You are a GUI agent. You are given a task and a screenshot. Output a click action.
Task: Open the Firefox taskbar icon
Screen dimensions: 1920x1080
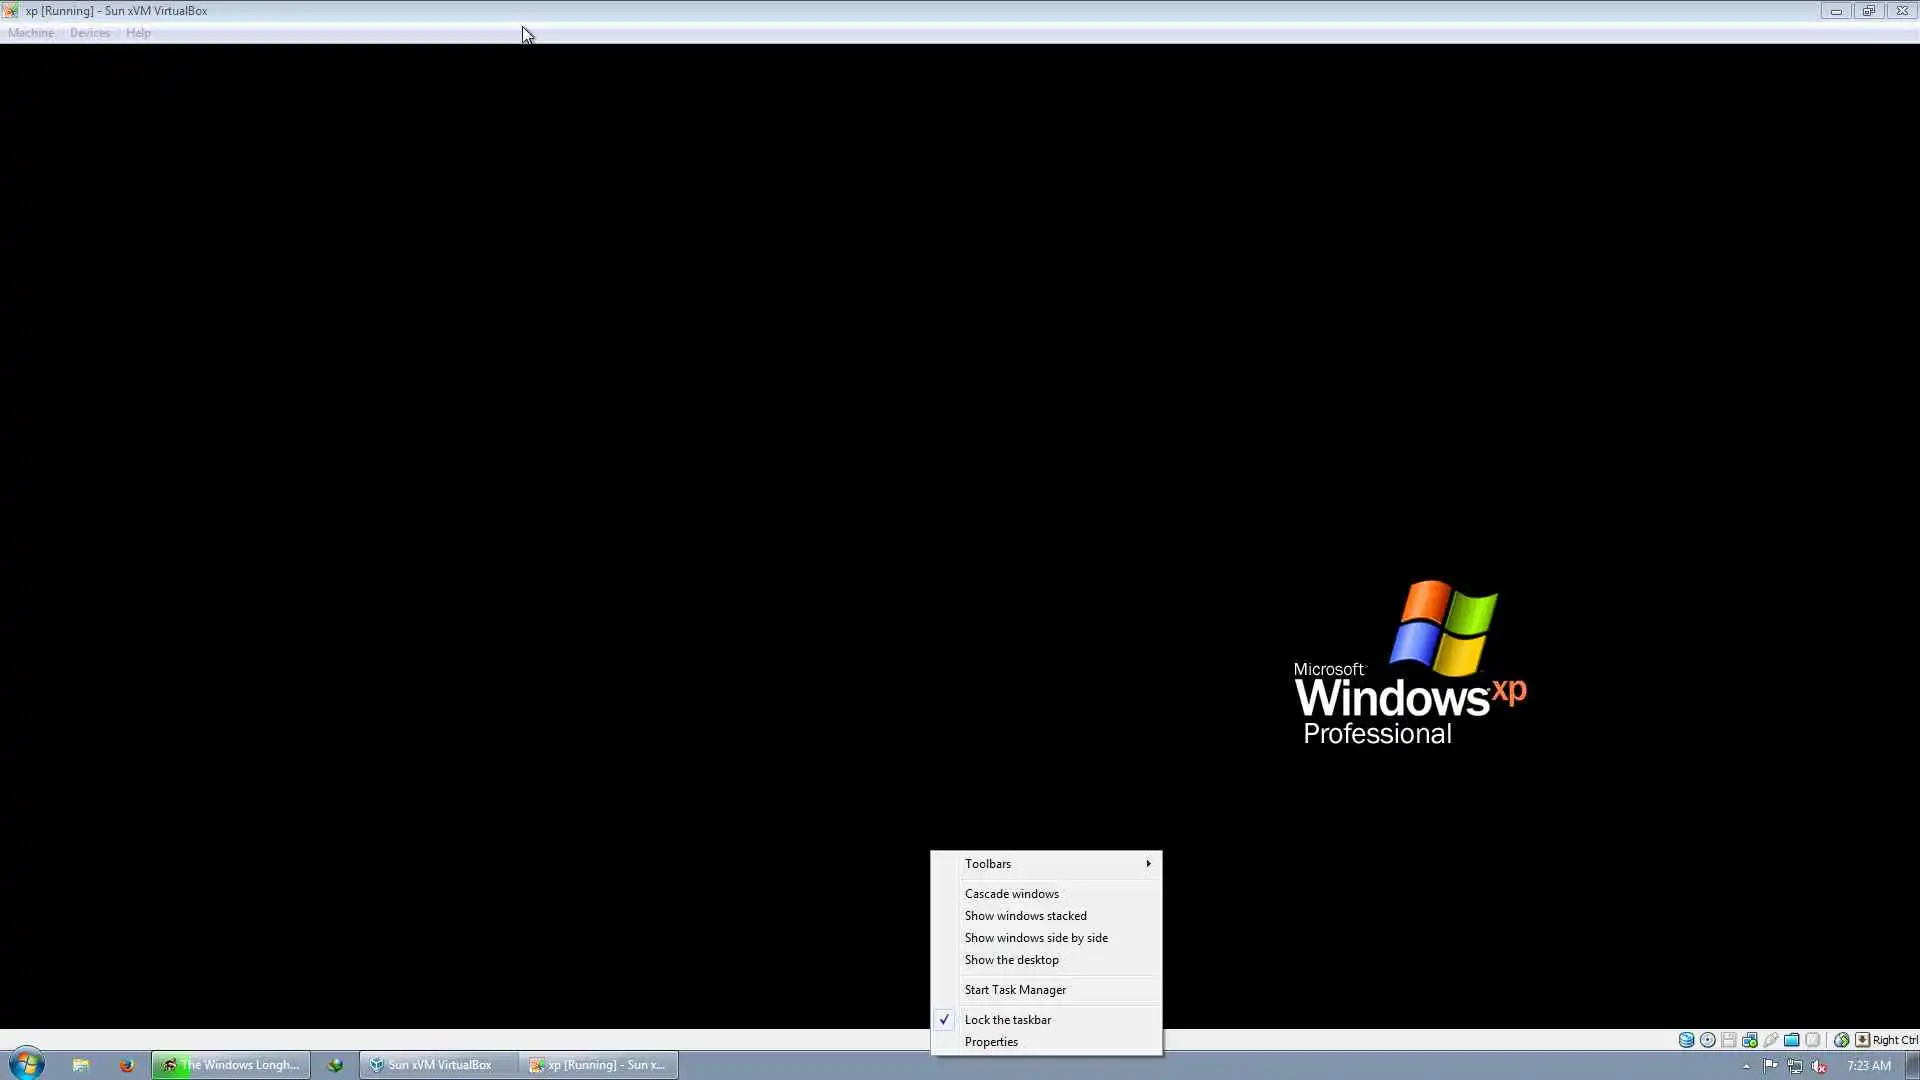126,1065
